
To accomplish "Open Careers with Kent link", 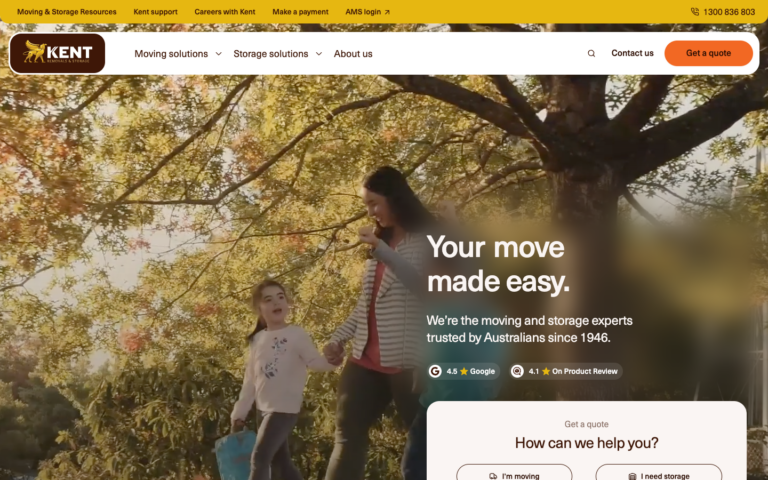I will pyautogui.click(x=225, y=12).
